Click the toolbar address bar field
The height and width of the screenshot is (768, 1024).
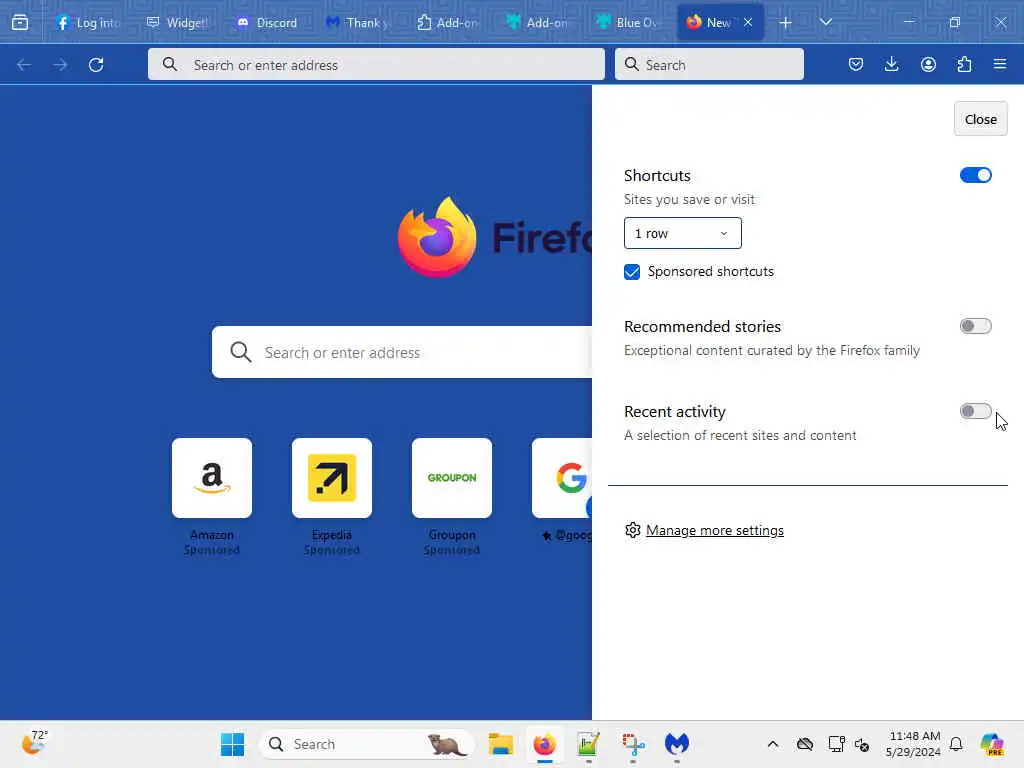click(376, 65)
